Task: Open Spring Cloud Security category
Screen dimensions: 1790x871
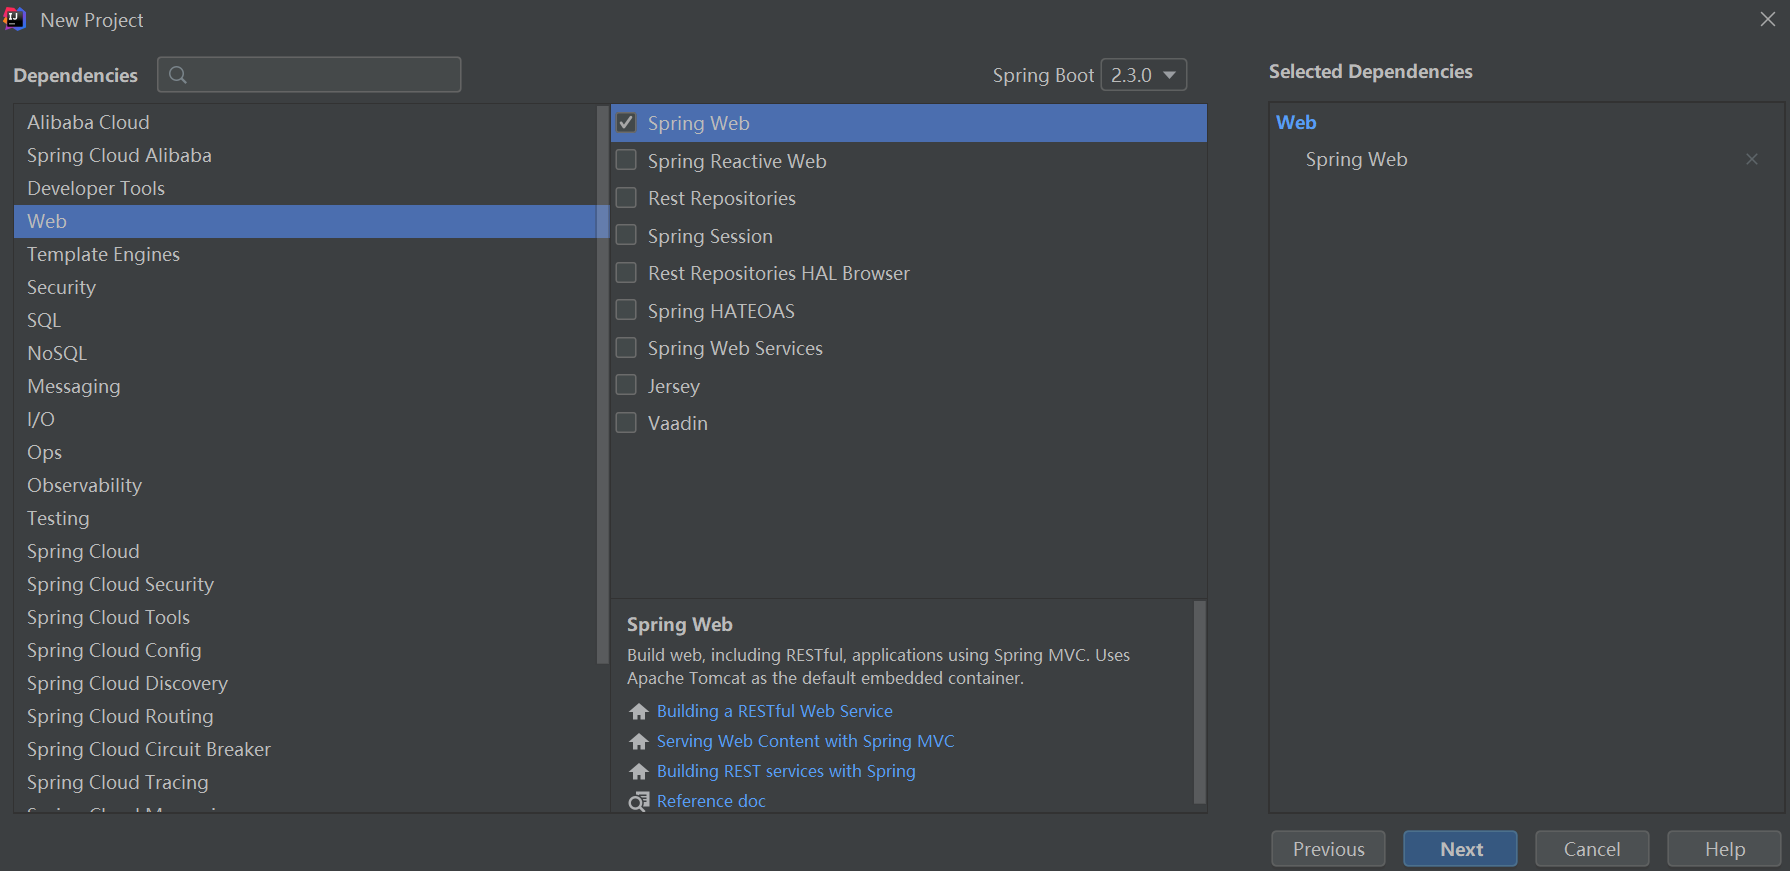Action: click(305, 584)
